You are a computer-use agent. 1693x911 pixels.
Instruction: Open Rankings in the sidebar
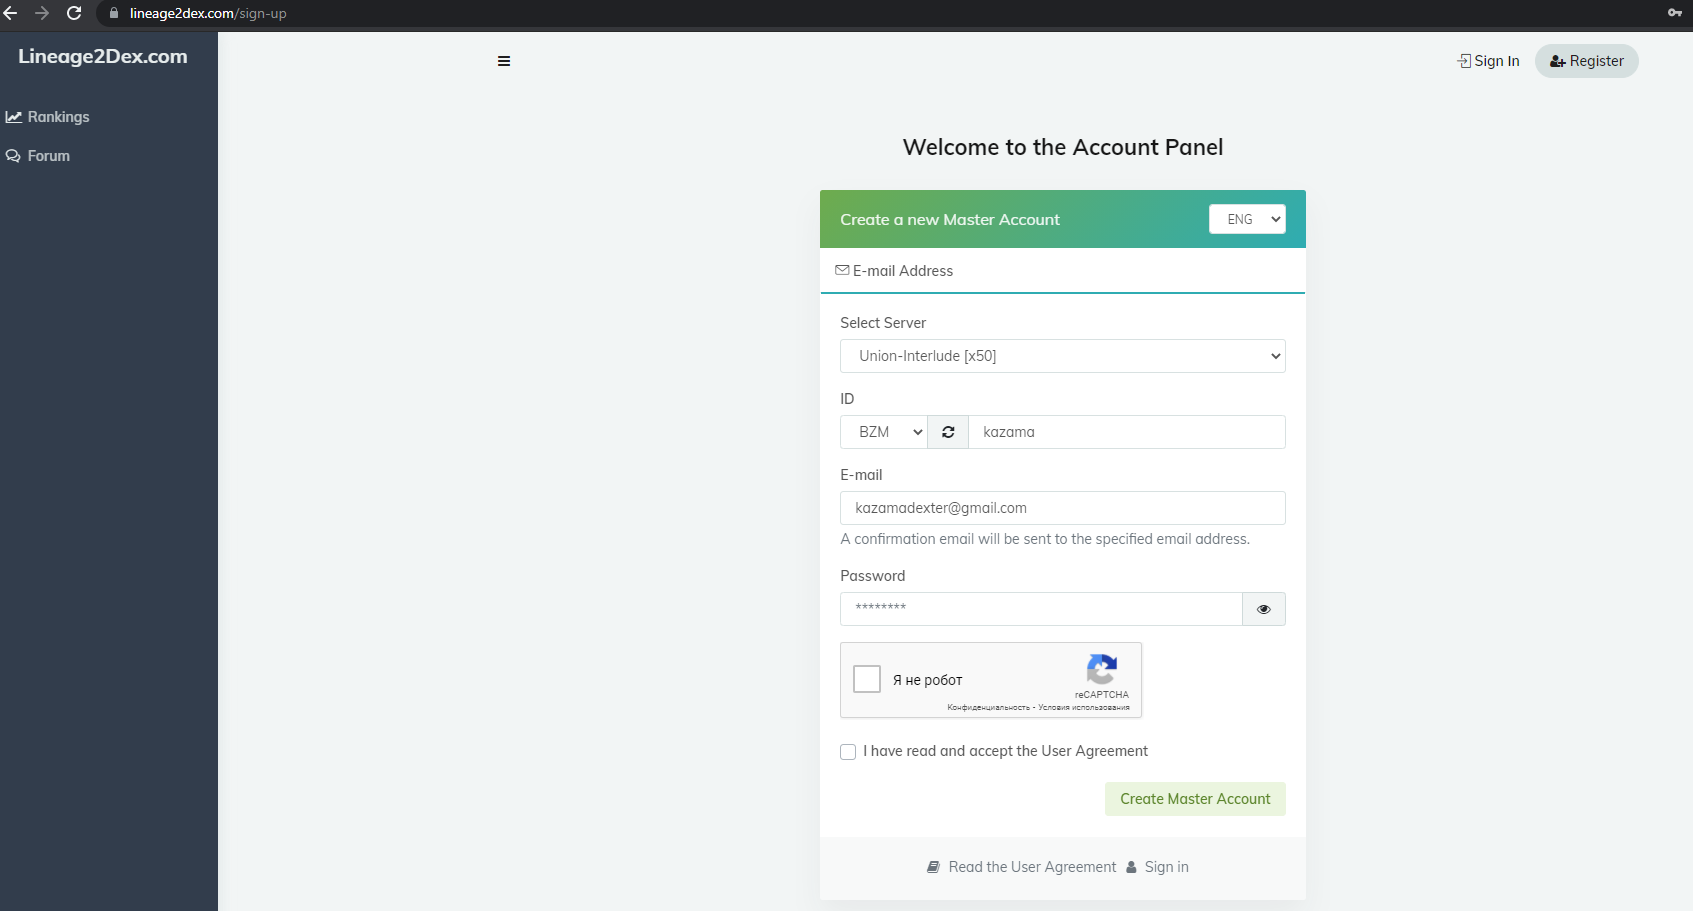(58, 117)
